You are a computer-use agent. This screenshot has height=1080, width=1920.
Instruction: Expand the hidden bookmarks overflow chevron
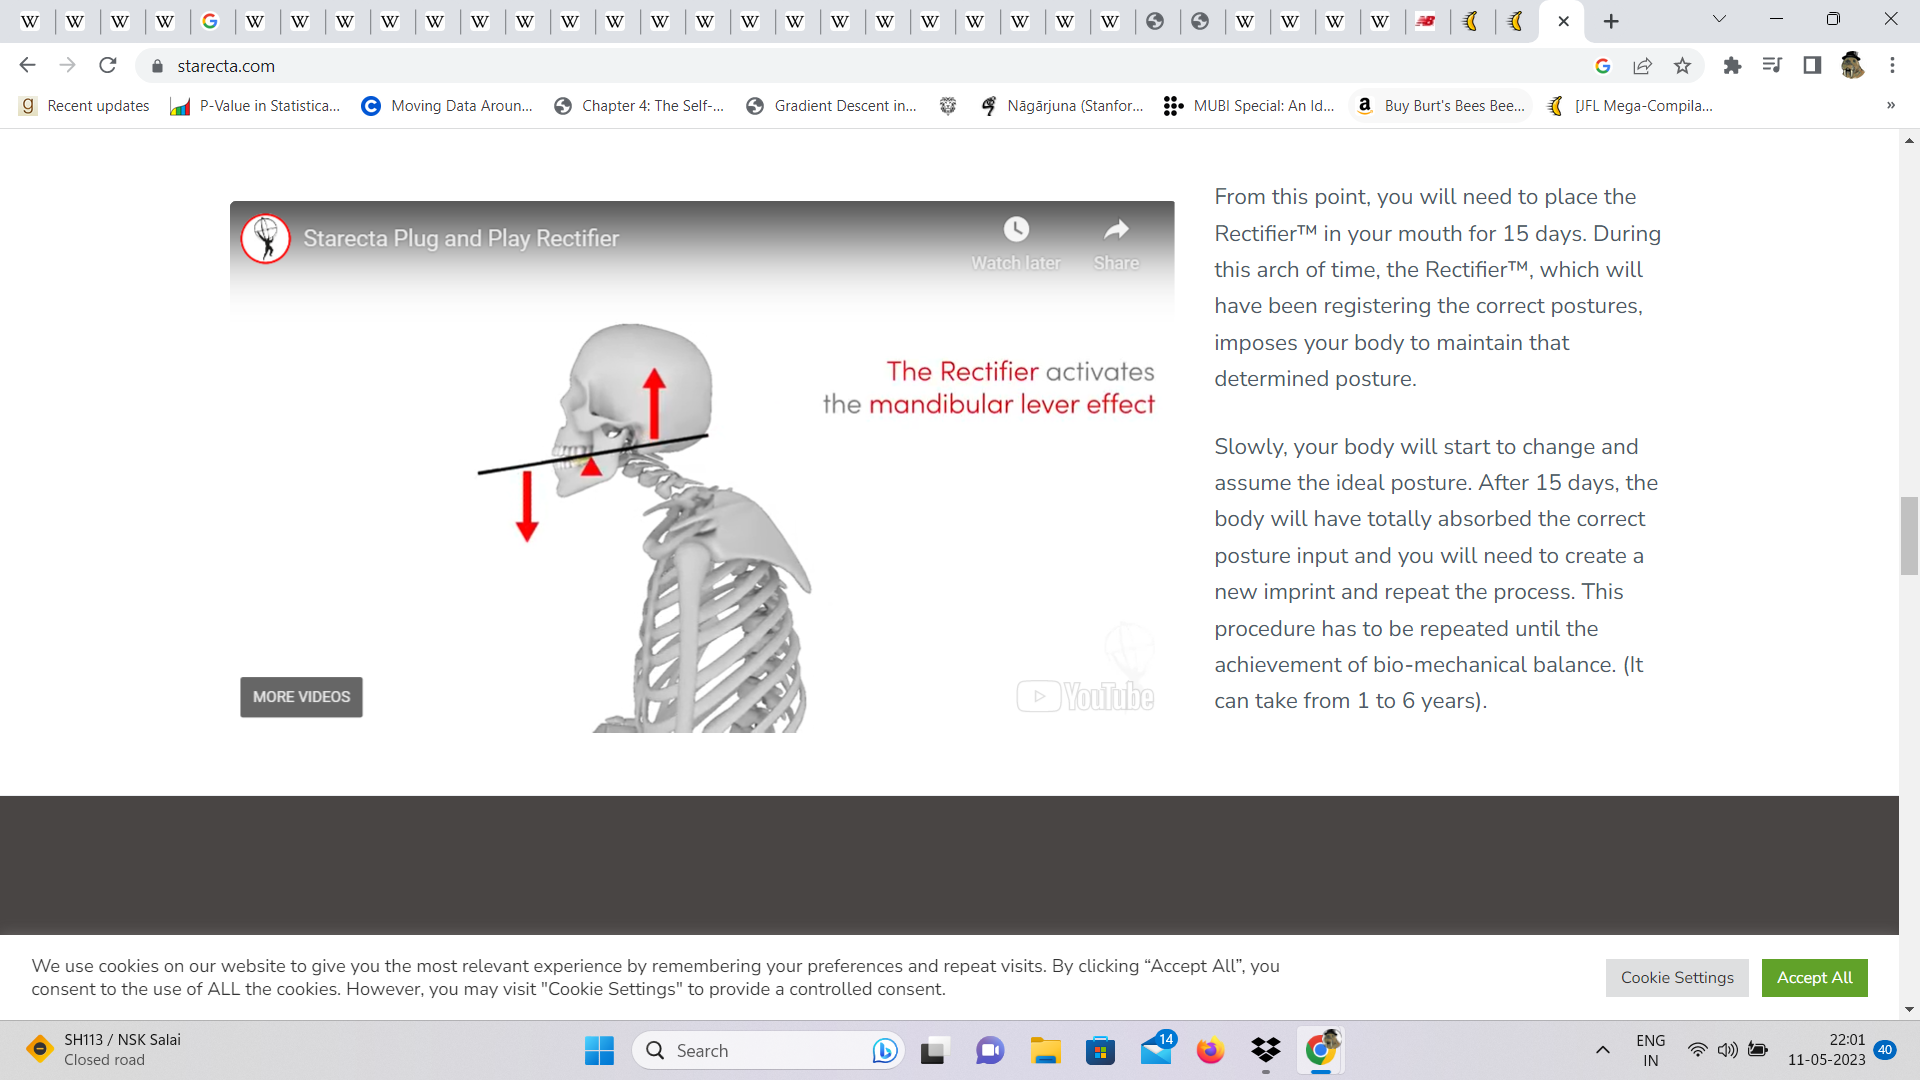tap(1891, 106)
